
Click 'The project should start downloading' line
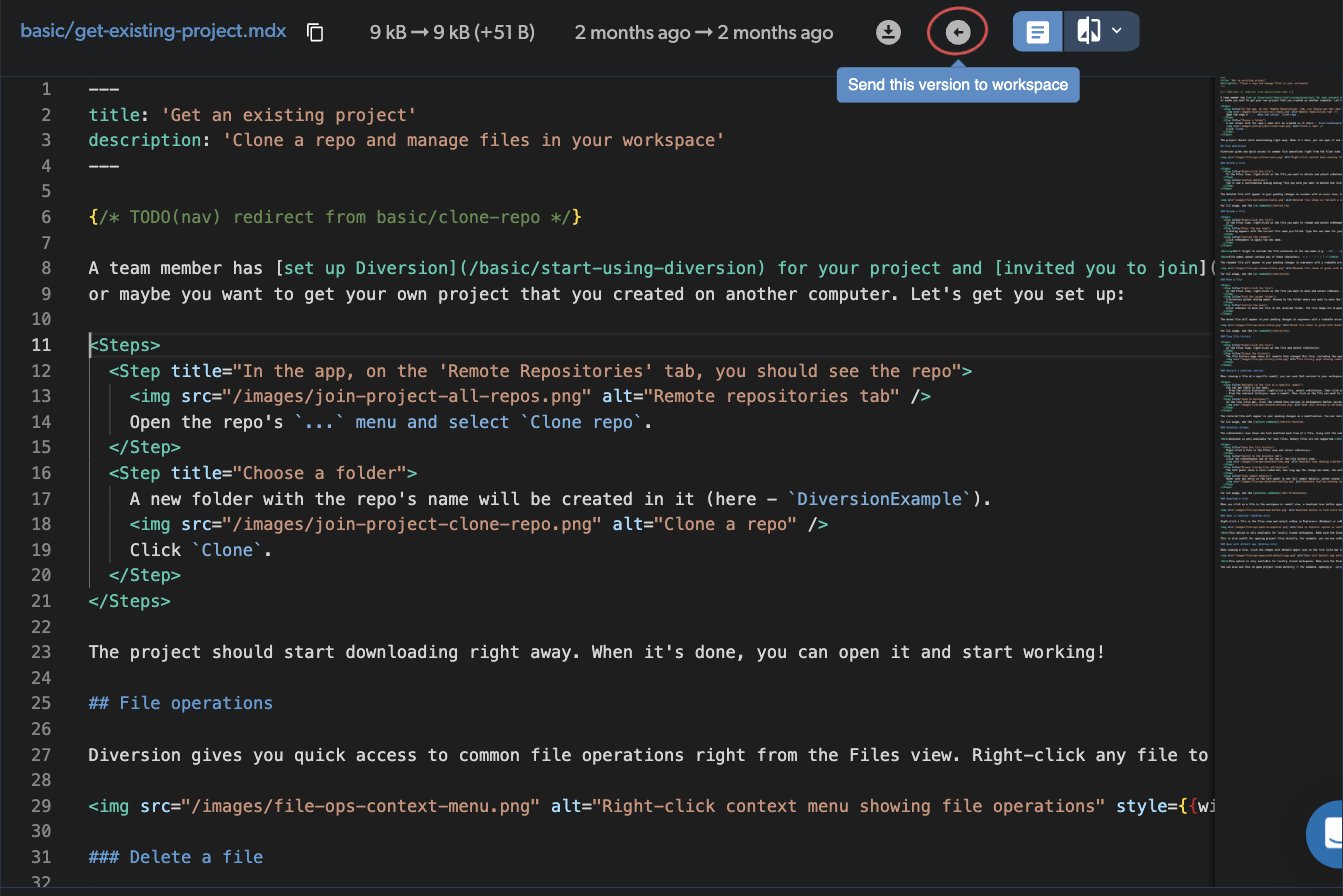[x=597, y=652]
